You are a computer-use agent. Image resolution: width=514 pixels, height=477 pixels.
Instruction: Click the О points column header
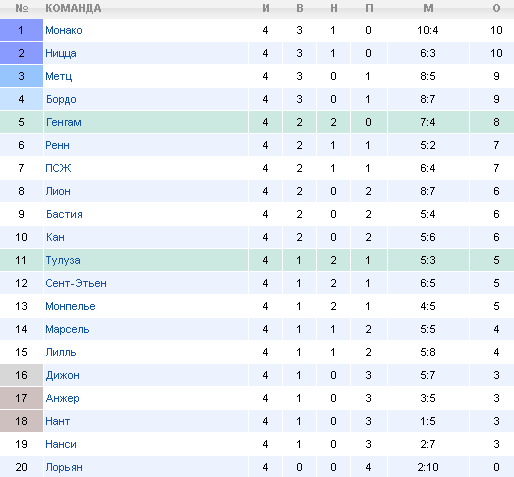(x=496, y=8)
